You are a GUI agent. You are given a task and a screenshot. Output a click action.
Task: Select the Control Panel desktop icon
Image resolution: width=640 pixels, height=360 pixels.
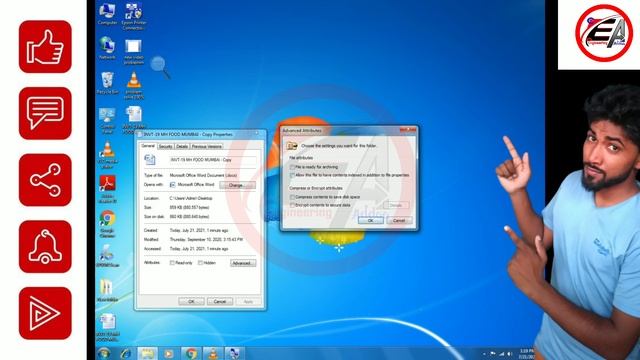(x=107, y=121)
